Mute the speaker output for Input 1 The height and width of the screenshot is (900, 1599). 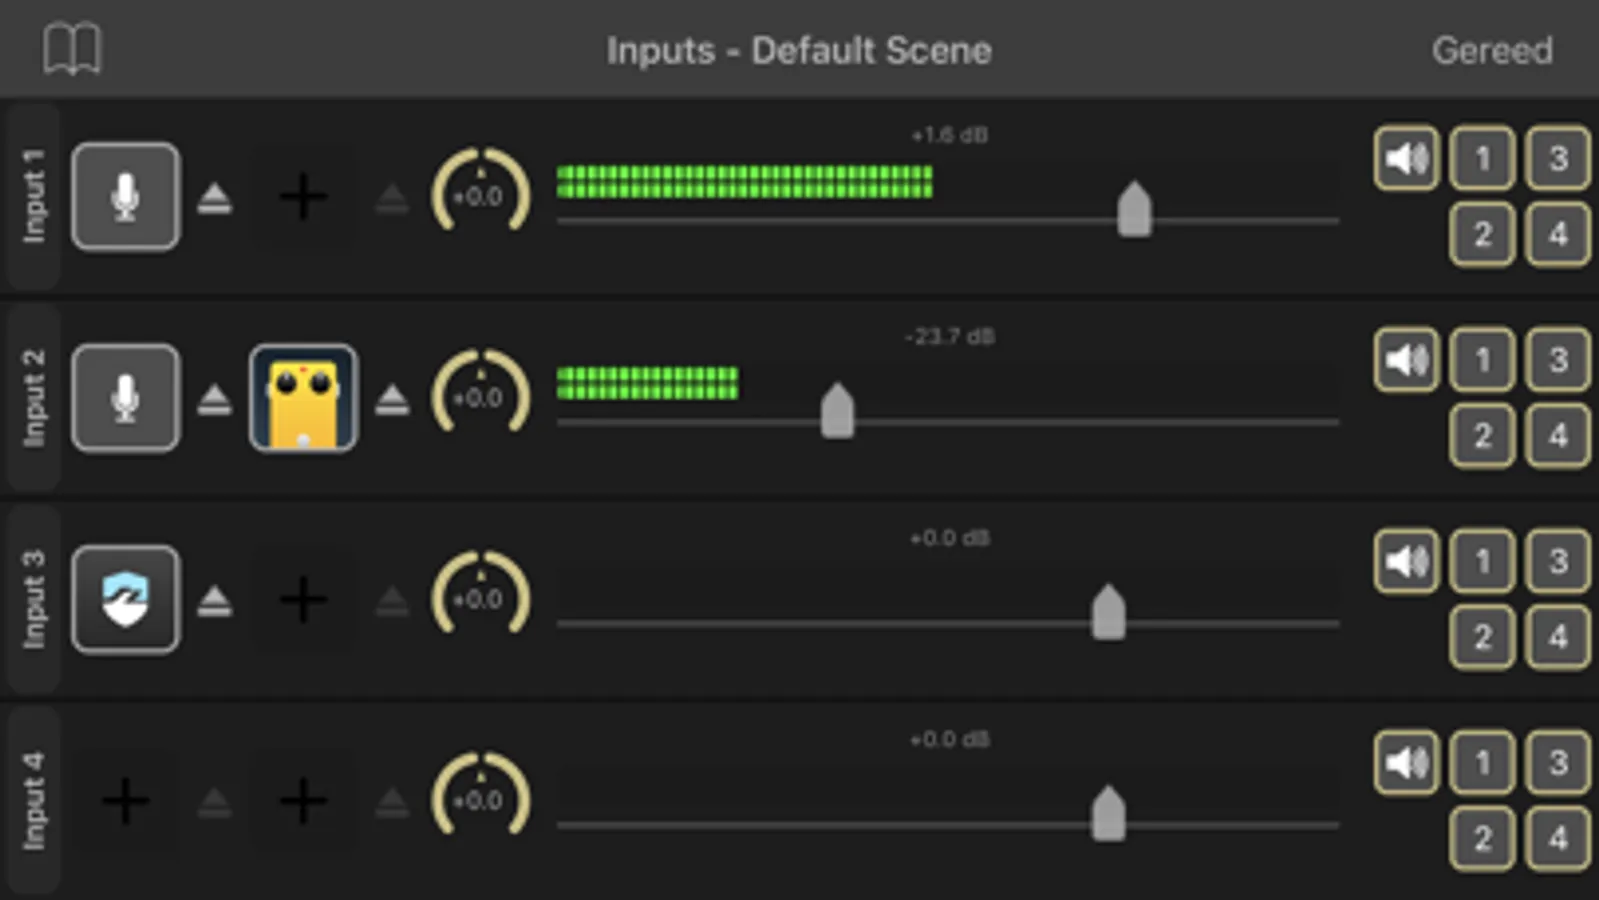point(1406,158)
